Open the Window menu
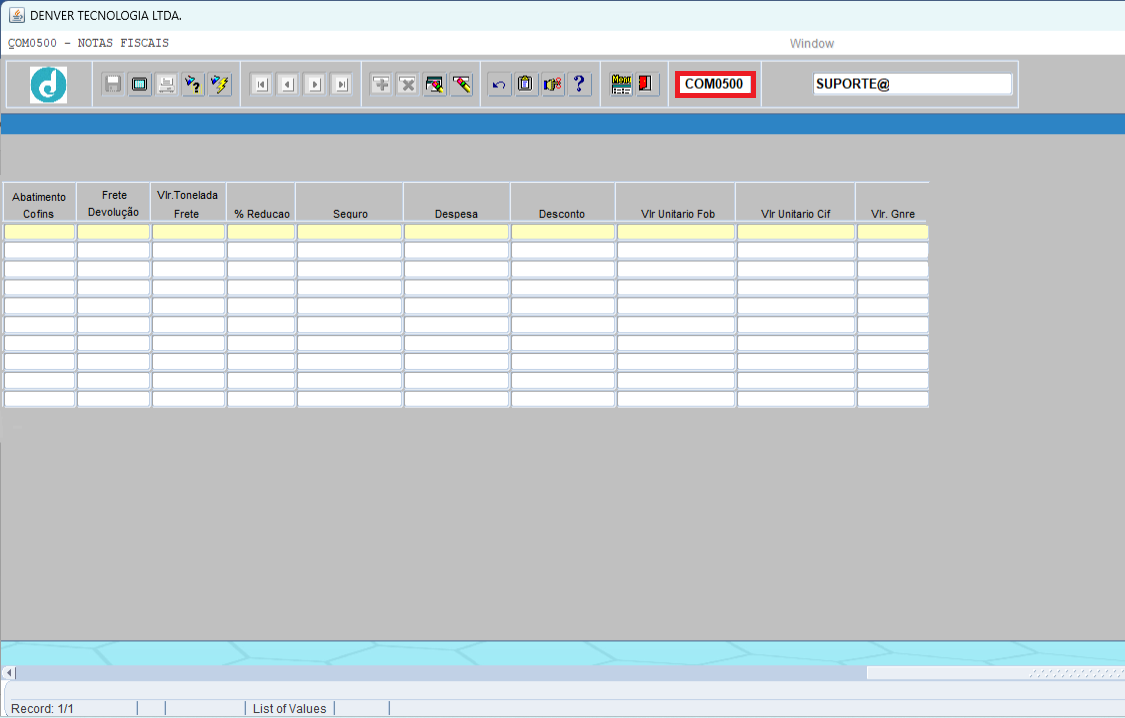This screenshot has width=1125, height=718. pyautogui.click(x=811, y=44)
